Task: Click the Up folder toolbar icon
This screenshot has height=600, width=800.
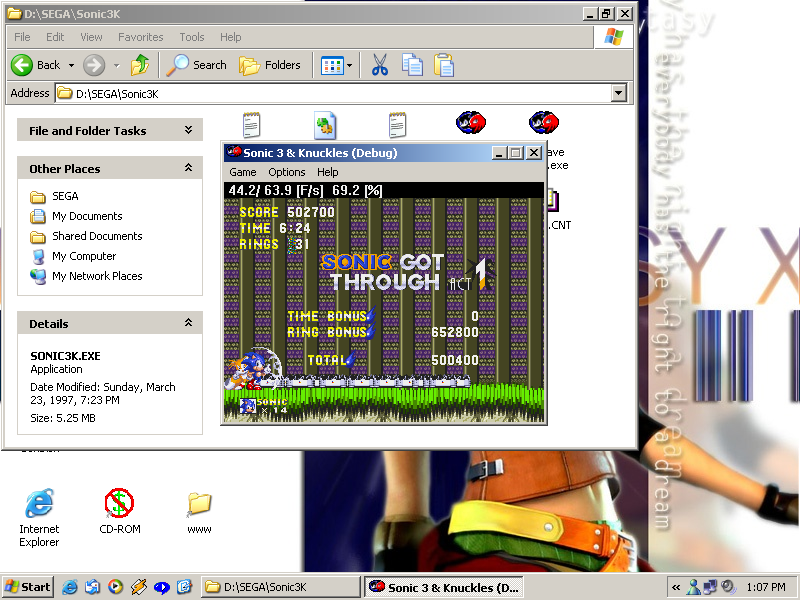Action: point(140,65)
